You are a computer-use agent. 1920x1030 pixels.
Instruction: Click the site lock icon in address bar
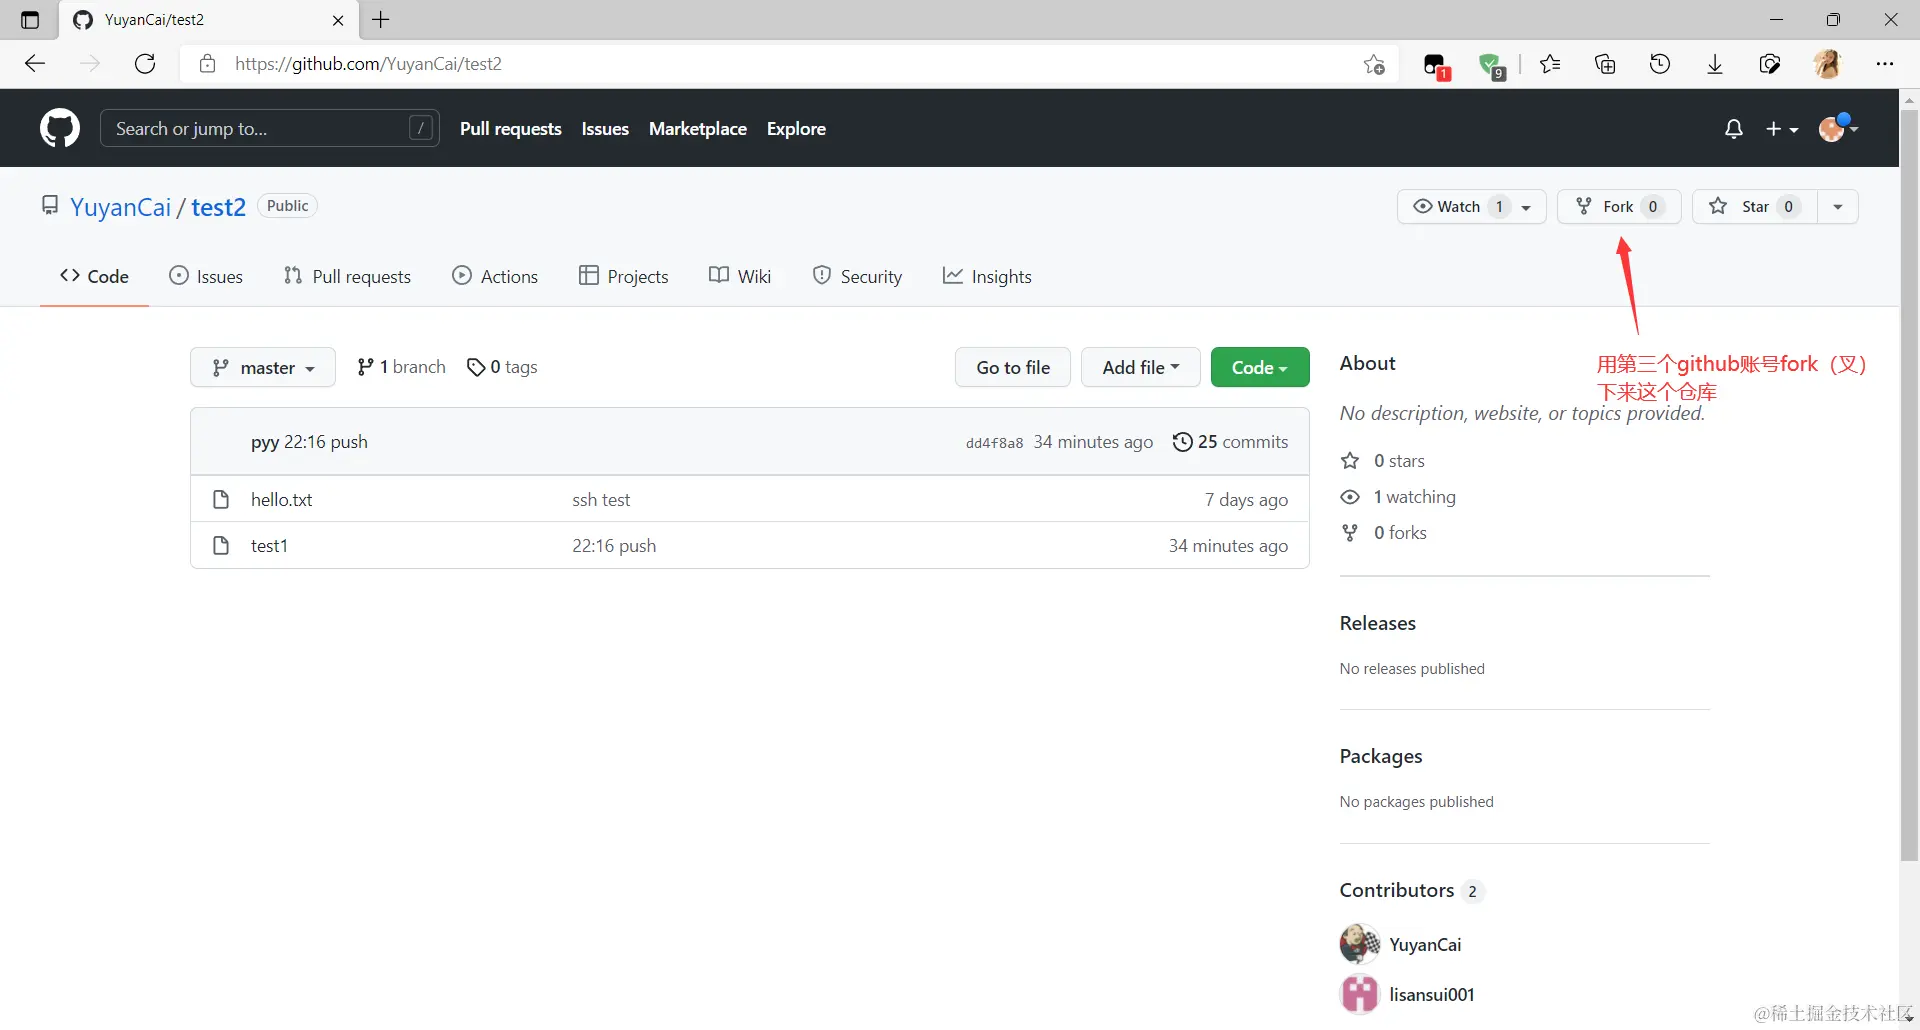[207, 64]
